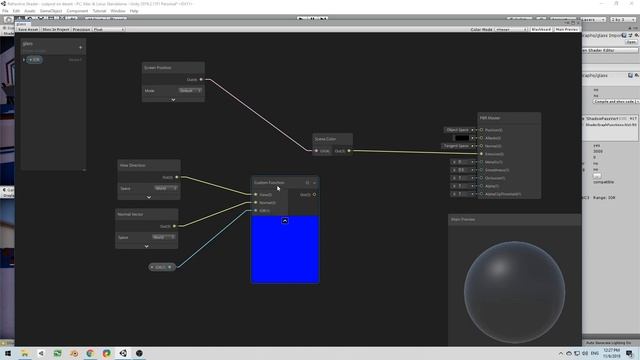Click the Scene Color UV(4) input port
This screenshot has height=360, width=640.
click(x=316, y=151)
